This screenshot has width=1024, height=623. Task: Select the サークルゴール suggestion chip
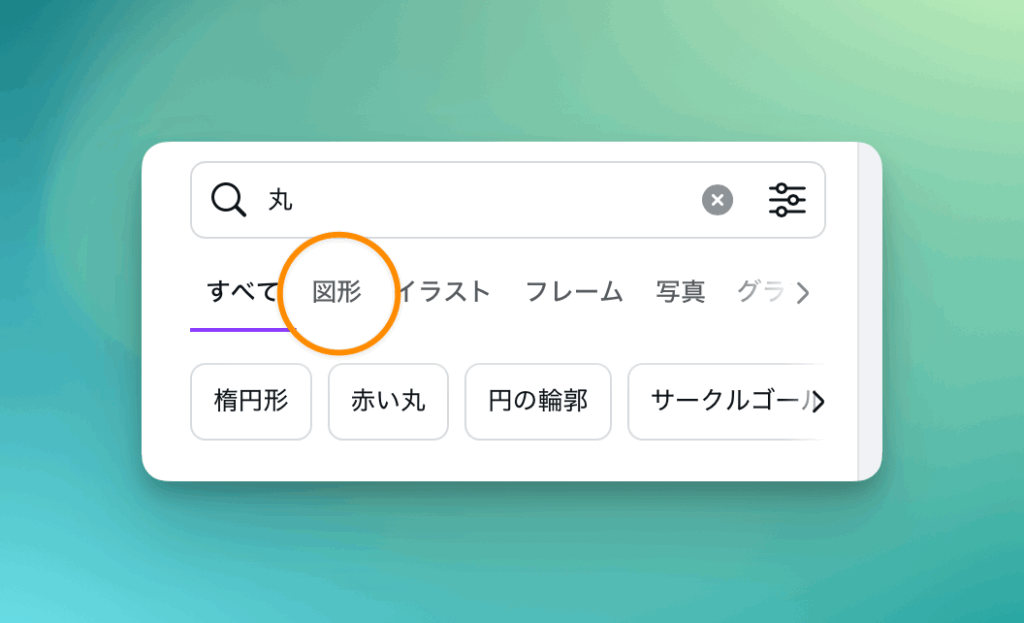click(x=725, y=402)
